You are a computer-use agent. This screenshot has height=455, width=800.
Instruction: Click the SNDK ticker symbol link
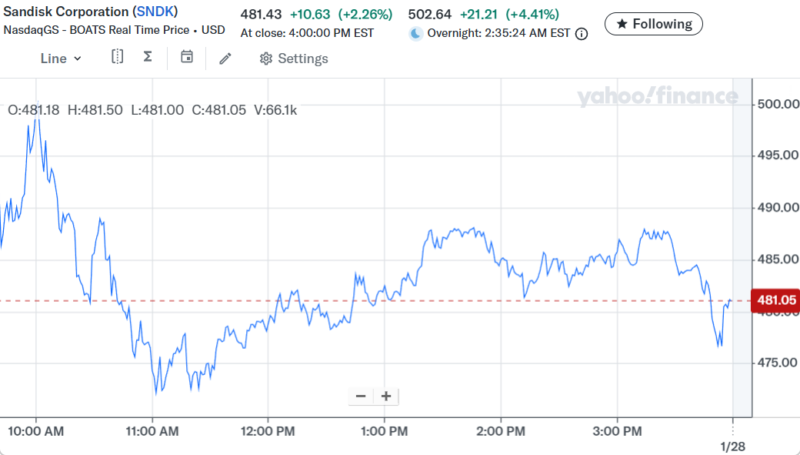click(x=158, y=10)
